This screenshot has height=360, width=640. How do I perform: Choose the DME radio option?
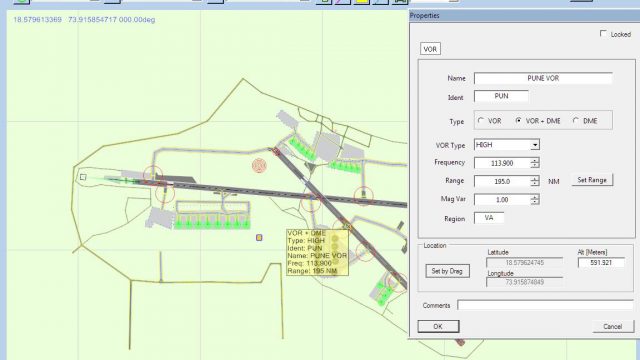coord(576,121)
